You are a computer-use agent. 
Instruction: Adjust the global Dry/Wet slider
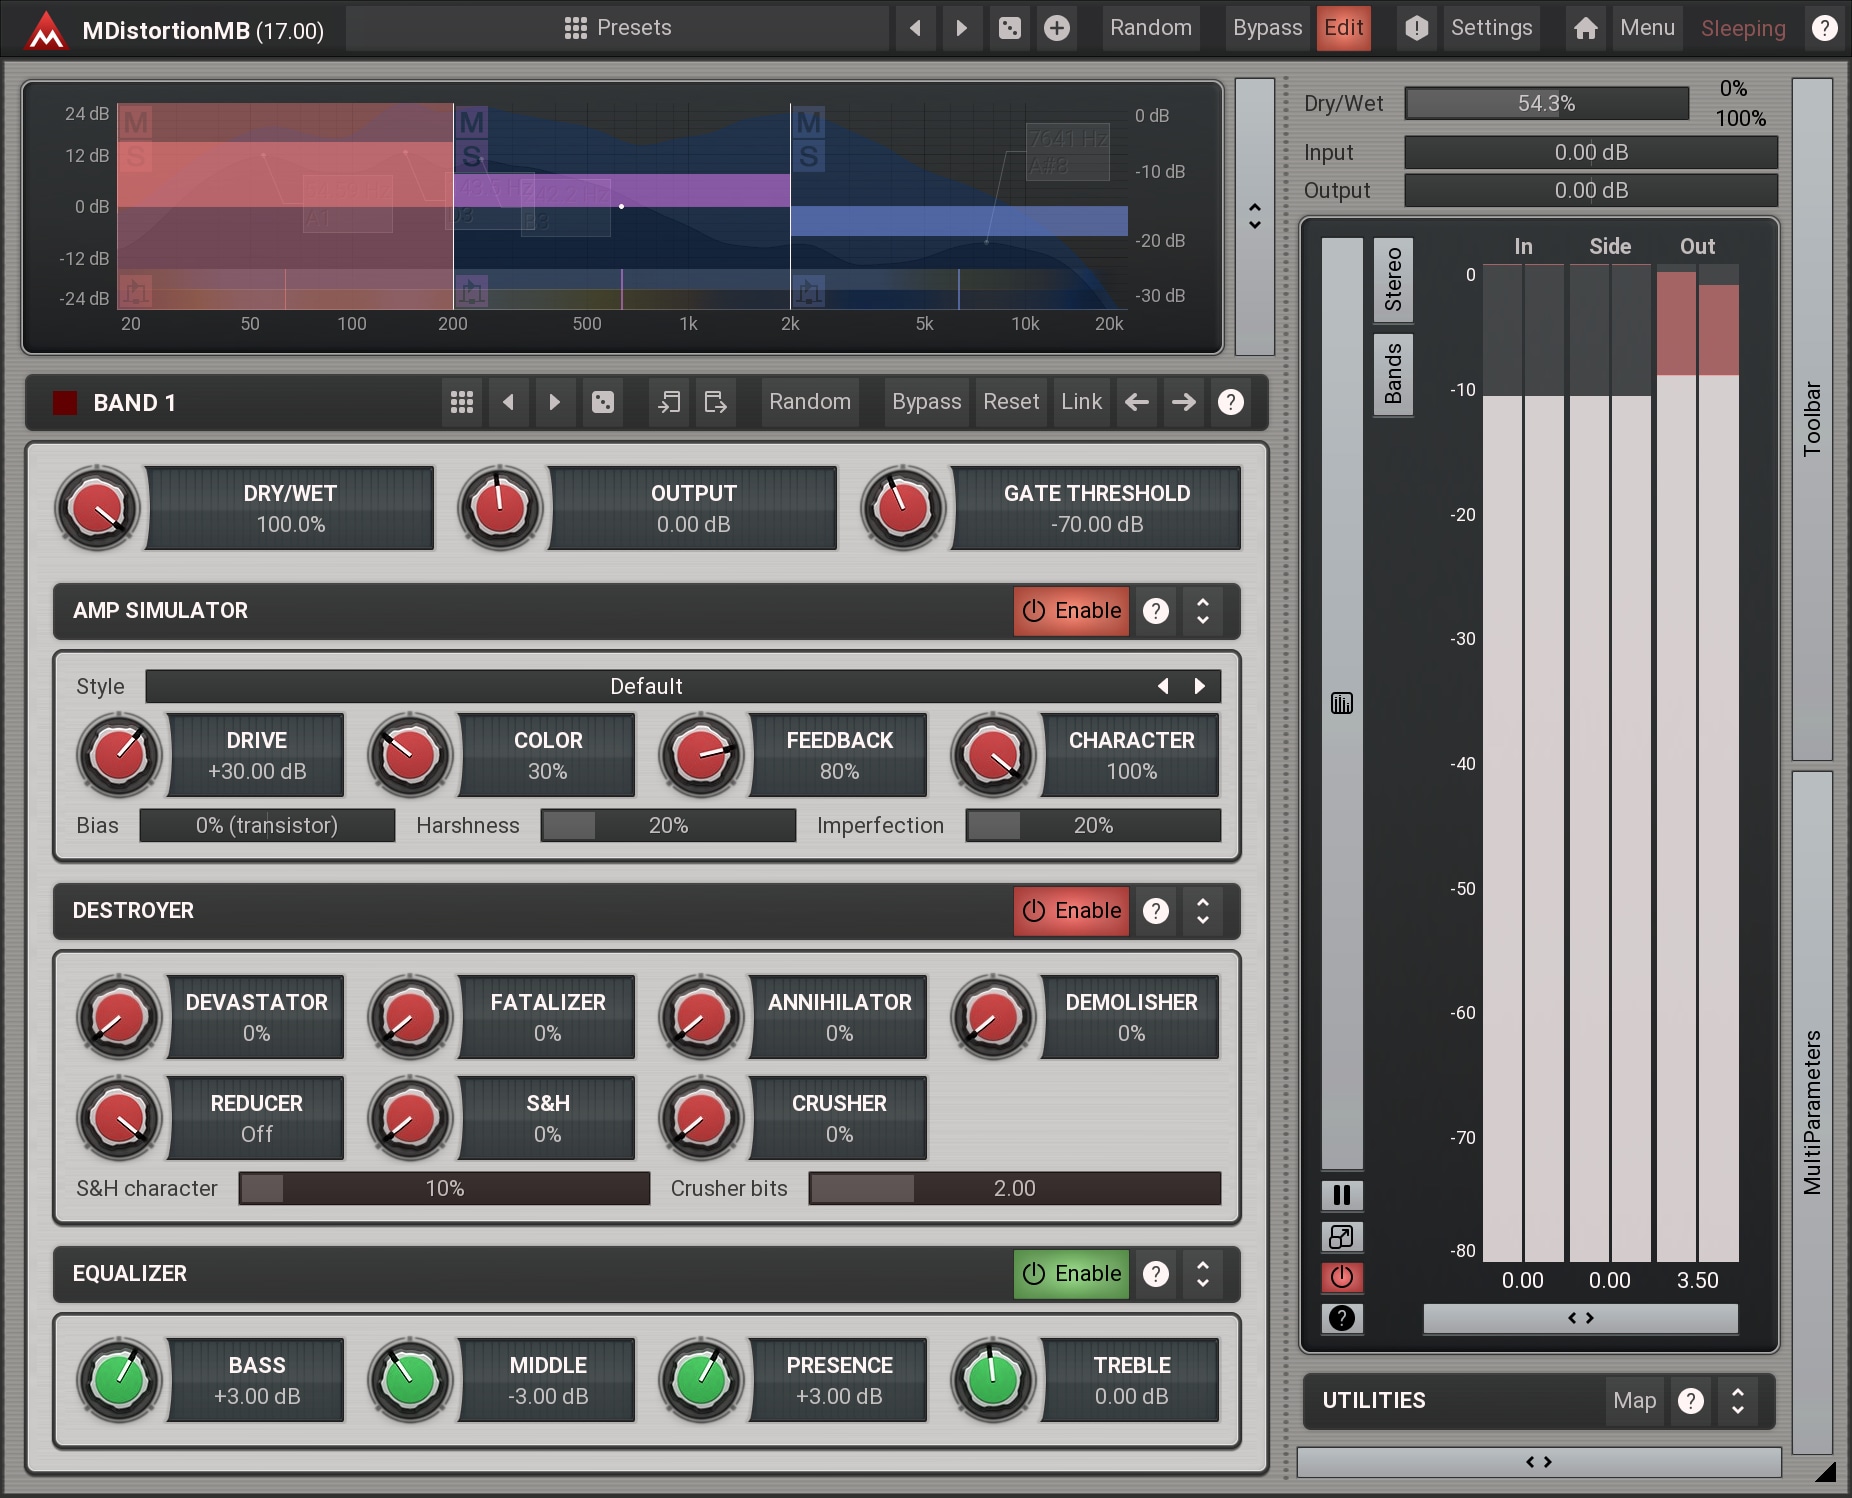1546,104
